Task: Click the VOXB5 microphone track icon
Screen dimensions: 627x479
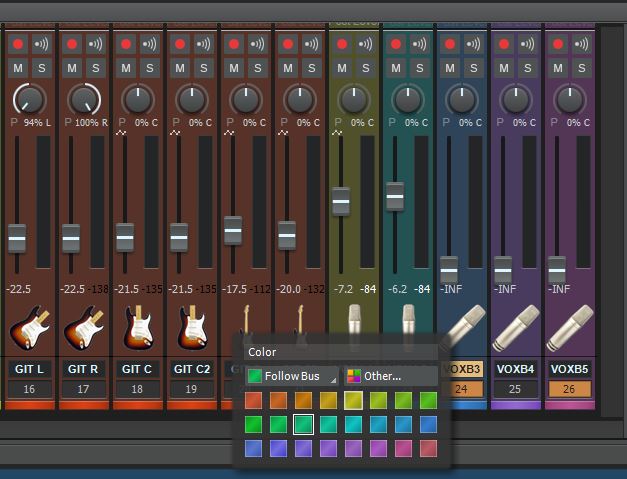Action: [x=570, y=328]
